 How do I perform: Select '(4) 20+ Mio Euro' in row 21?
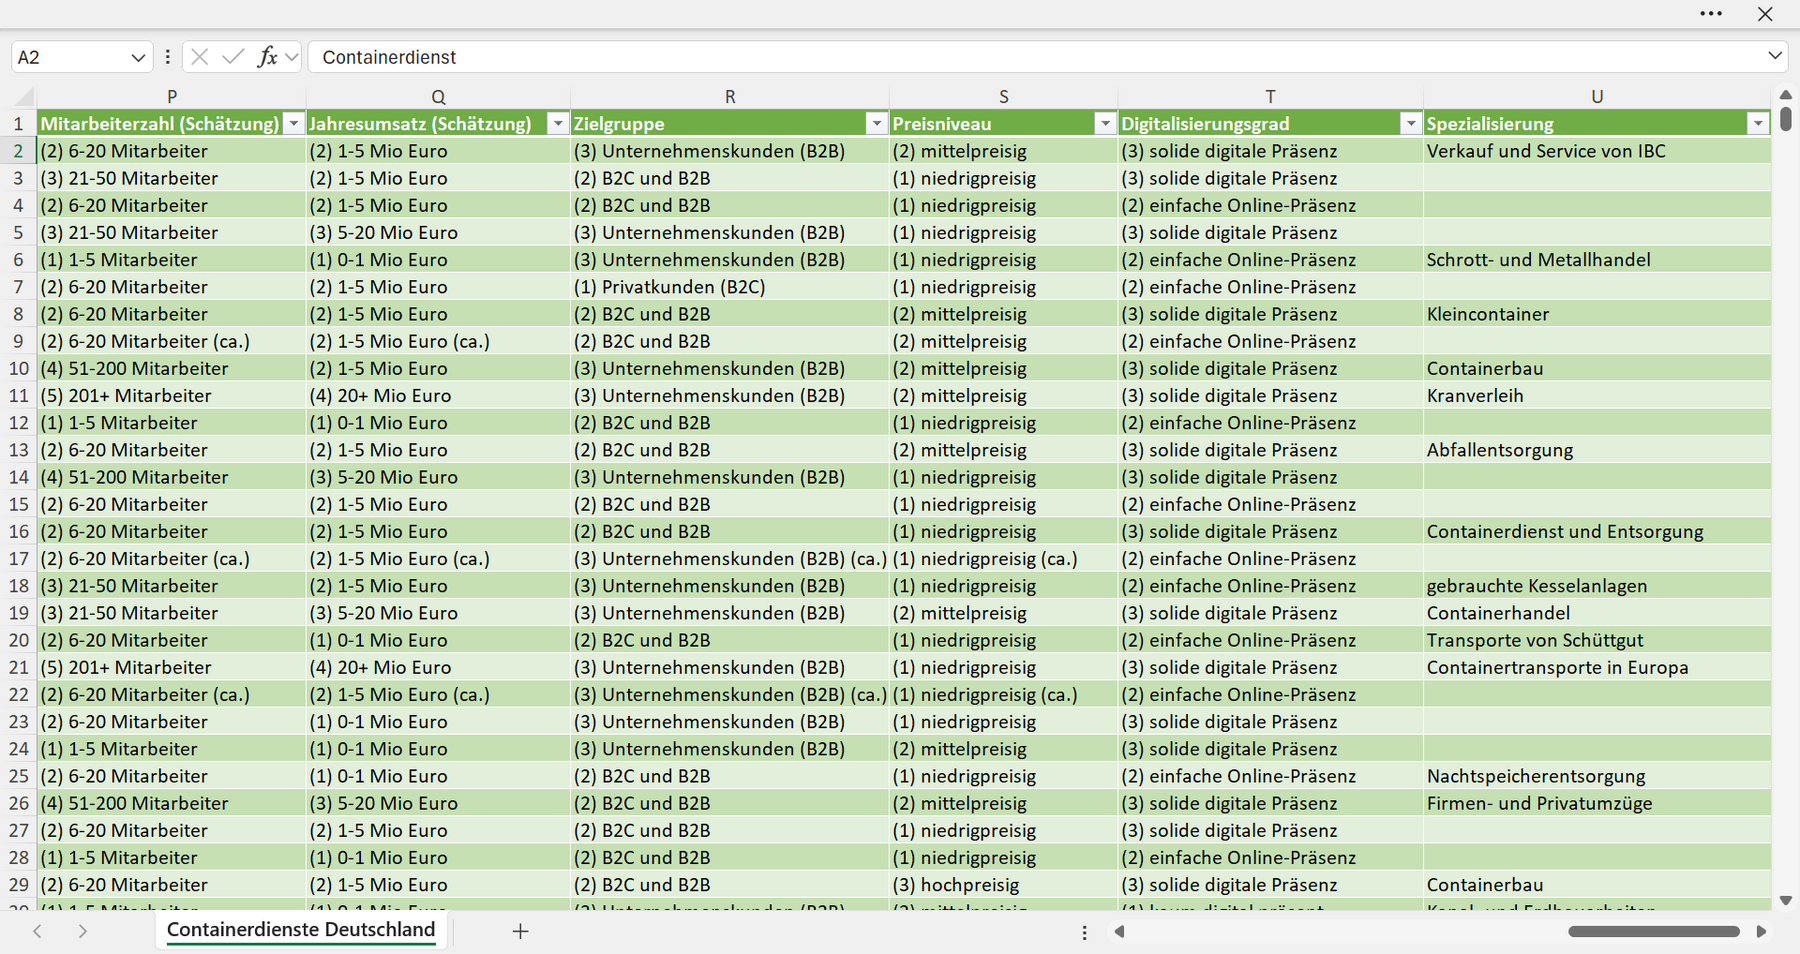tap(438, 667)
